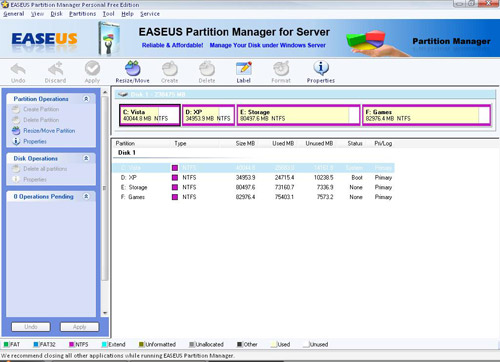
Task: Select the D: XP row in list
Action: (x=253, y=178)
